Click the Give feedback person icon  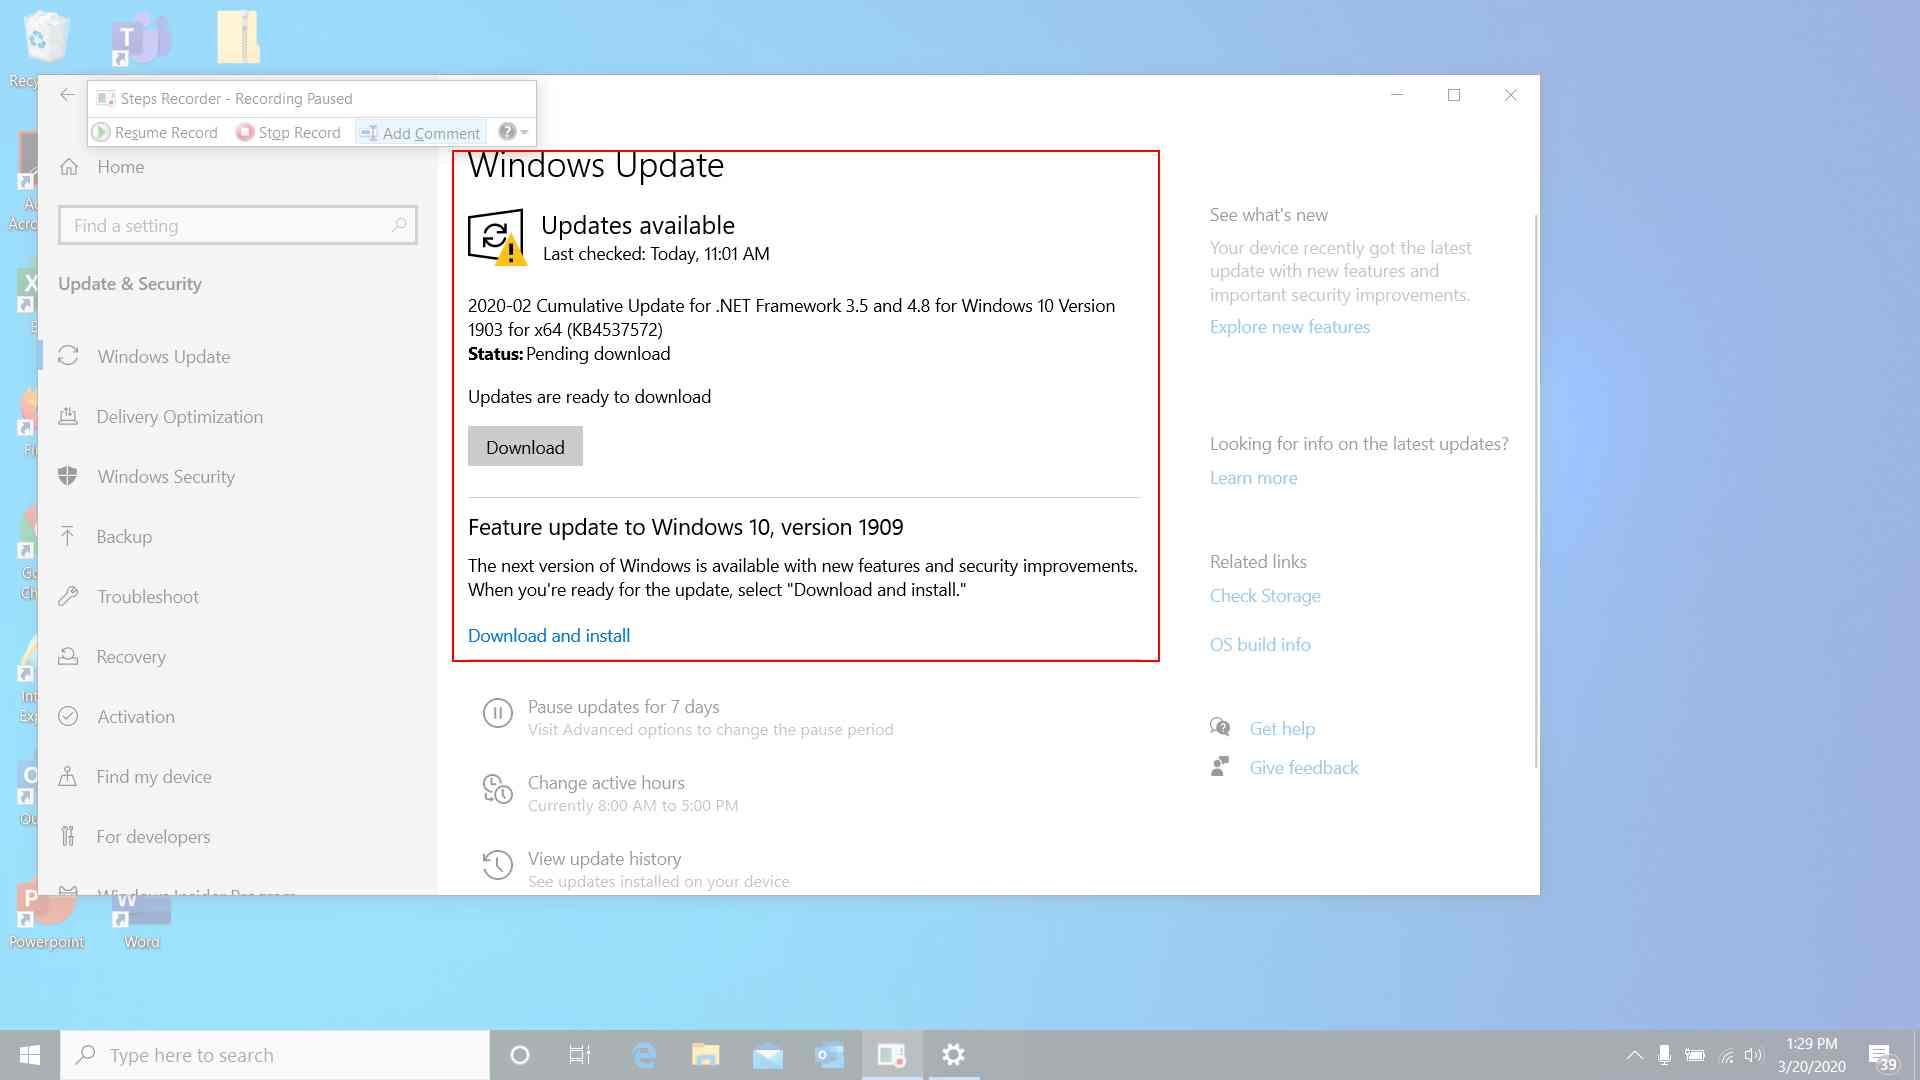(x=1220, y=767)
